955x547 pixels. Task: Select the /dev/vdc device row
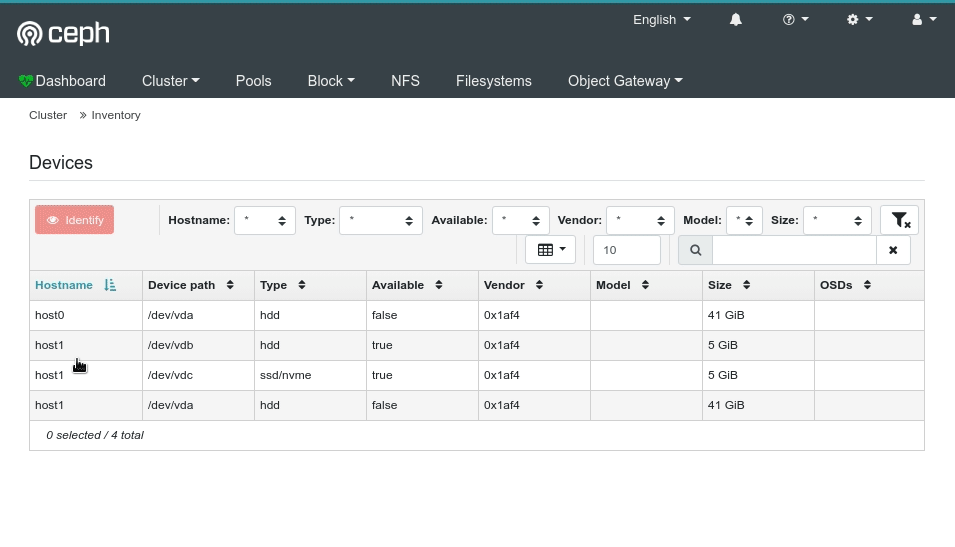(477, 375)
